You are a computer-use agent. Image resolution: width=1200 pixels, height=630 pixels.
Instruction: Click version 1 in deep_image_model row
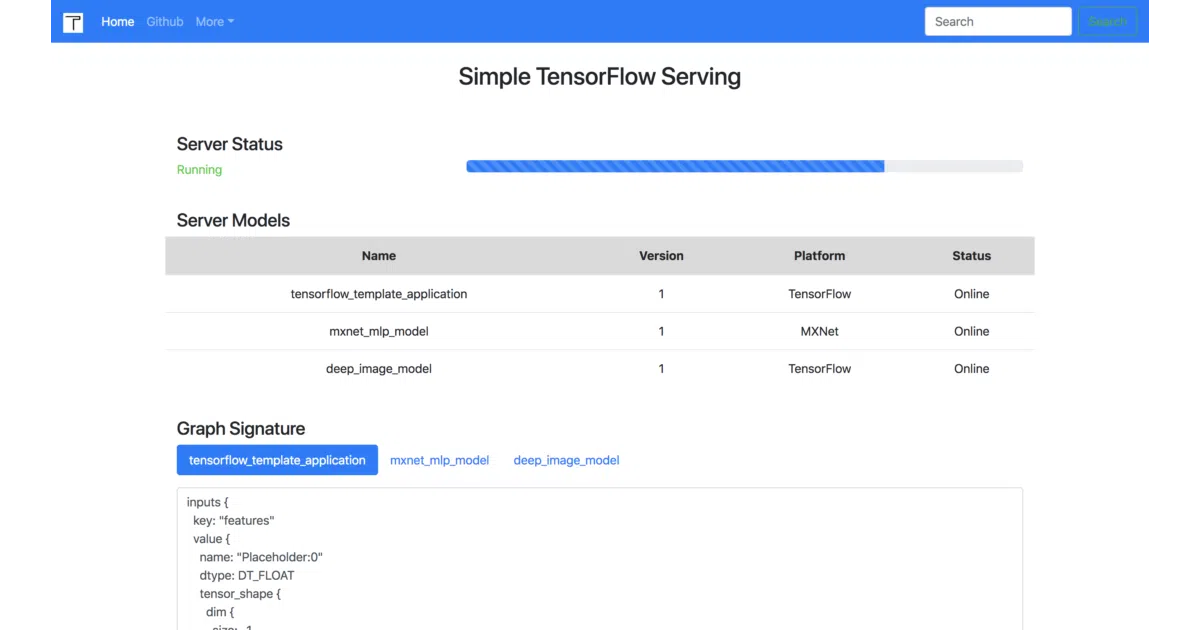coord(661,368)
